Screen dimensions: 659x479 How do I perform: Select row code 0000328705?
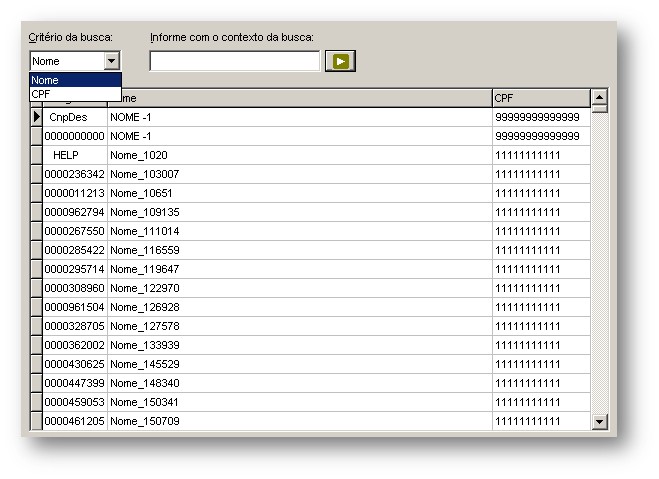[x=75, y=326]
